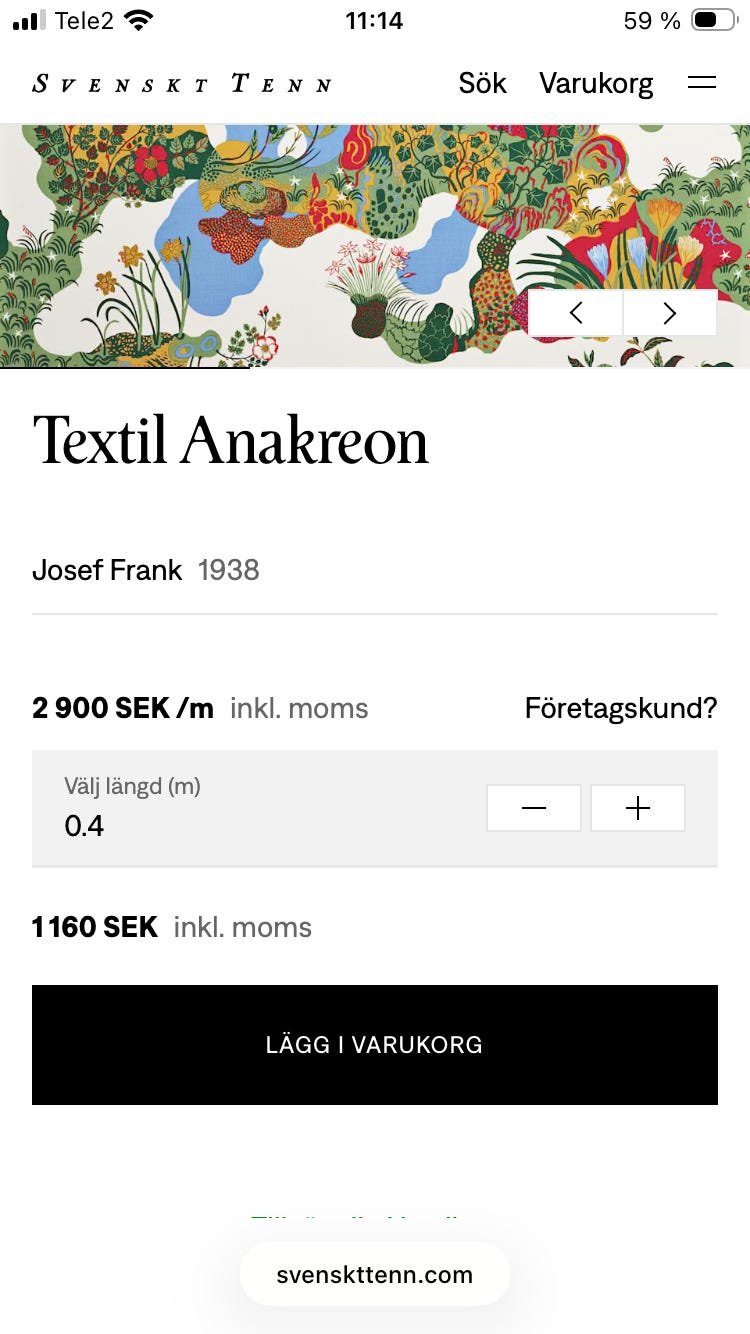Show the next product image

(x=670, y=313)
